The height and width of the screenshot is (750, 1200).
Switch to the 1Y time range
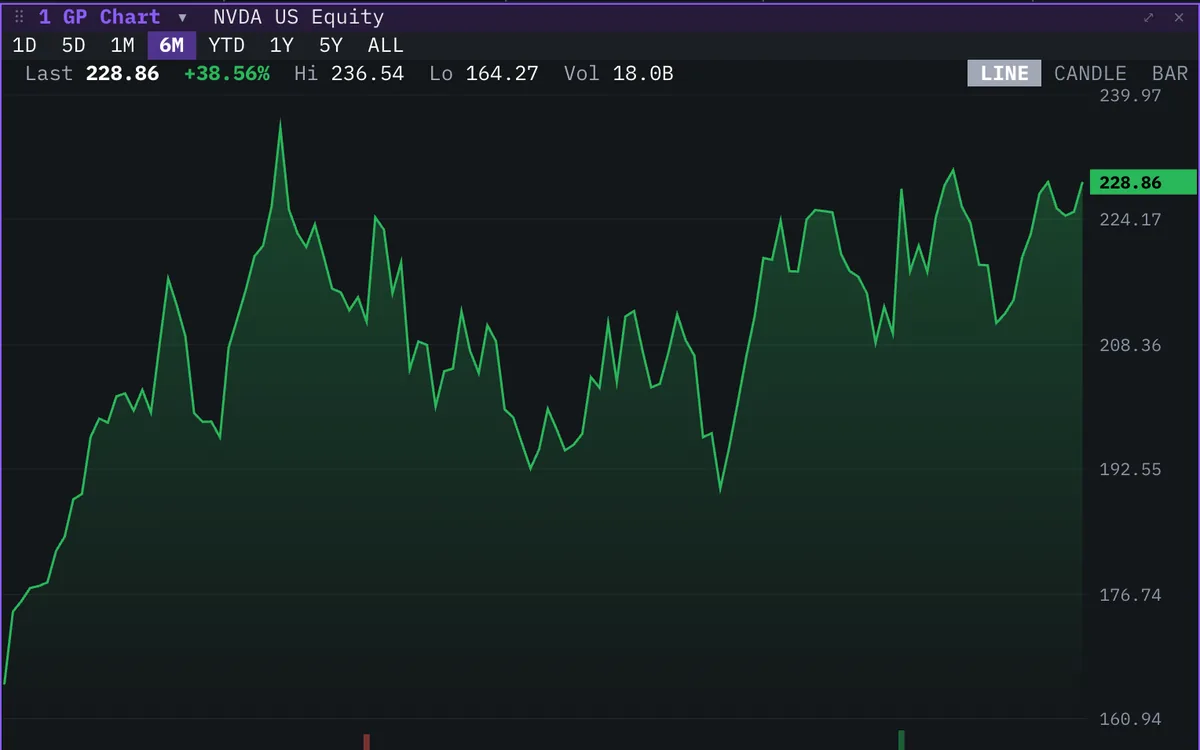282,45
